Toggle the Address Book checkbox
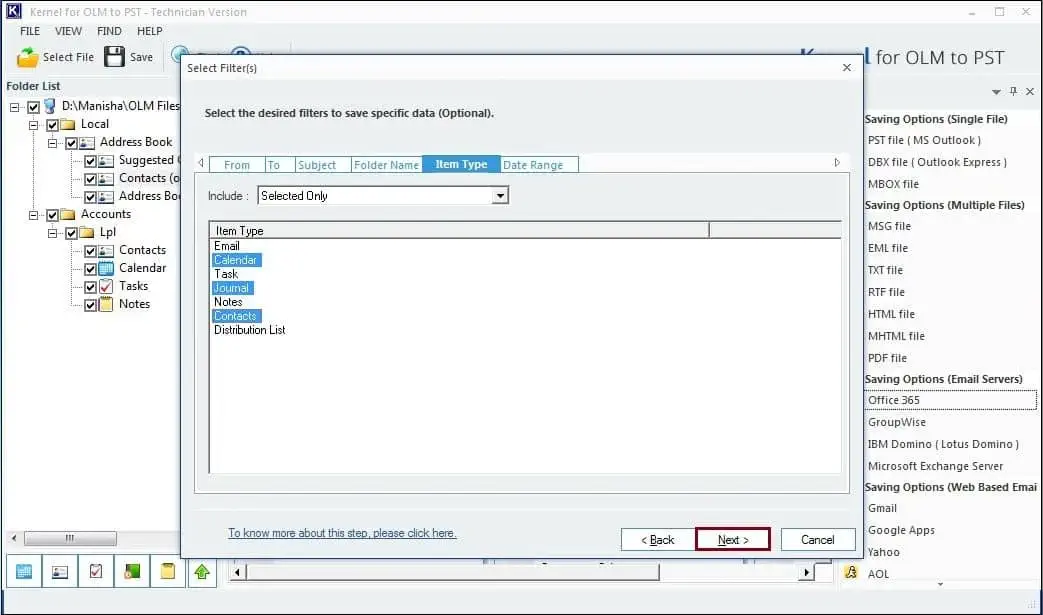The height and width of the screenshot is (615, 1043). 71,143
